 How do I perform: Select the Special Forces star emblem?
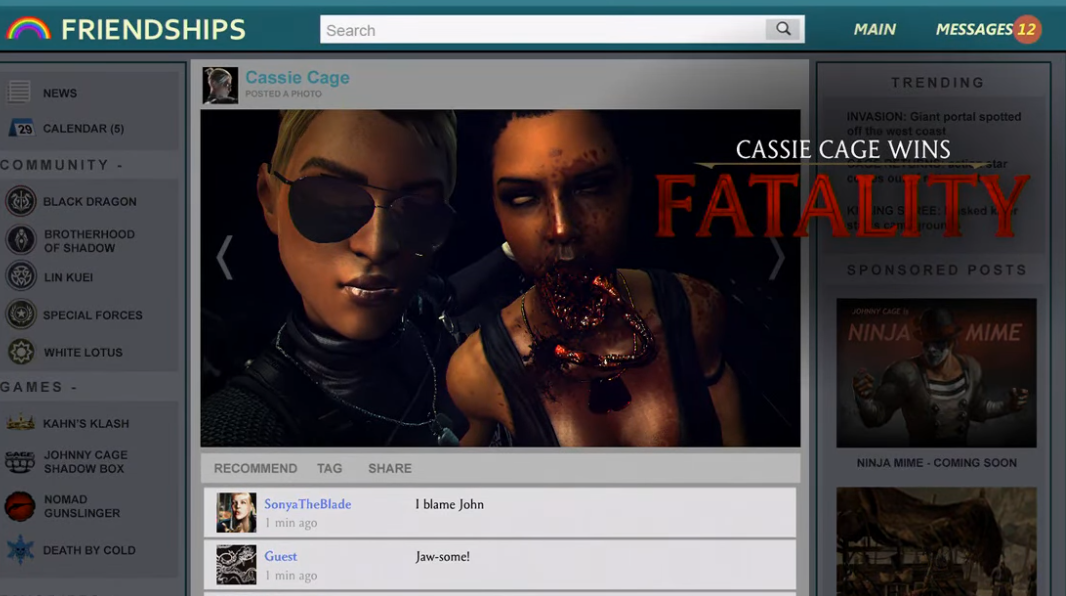click(20, 315)
